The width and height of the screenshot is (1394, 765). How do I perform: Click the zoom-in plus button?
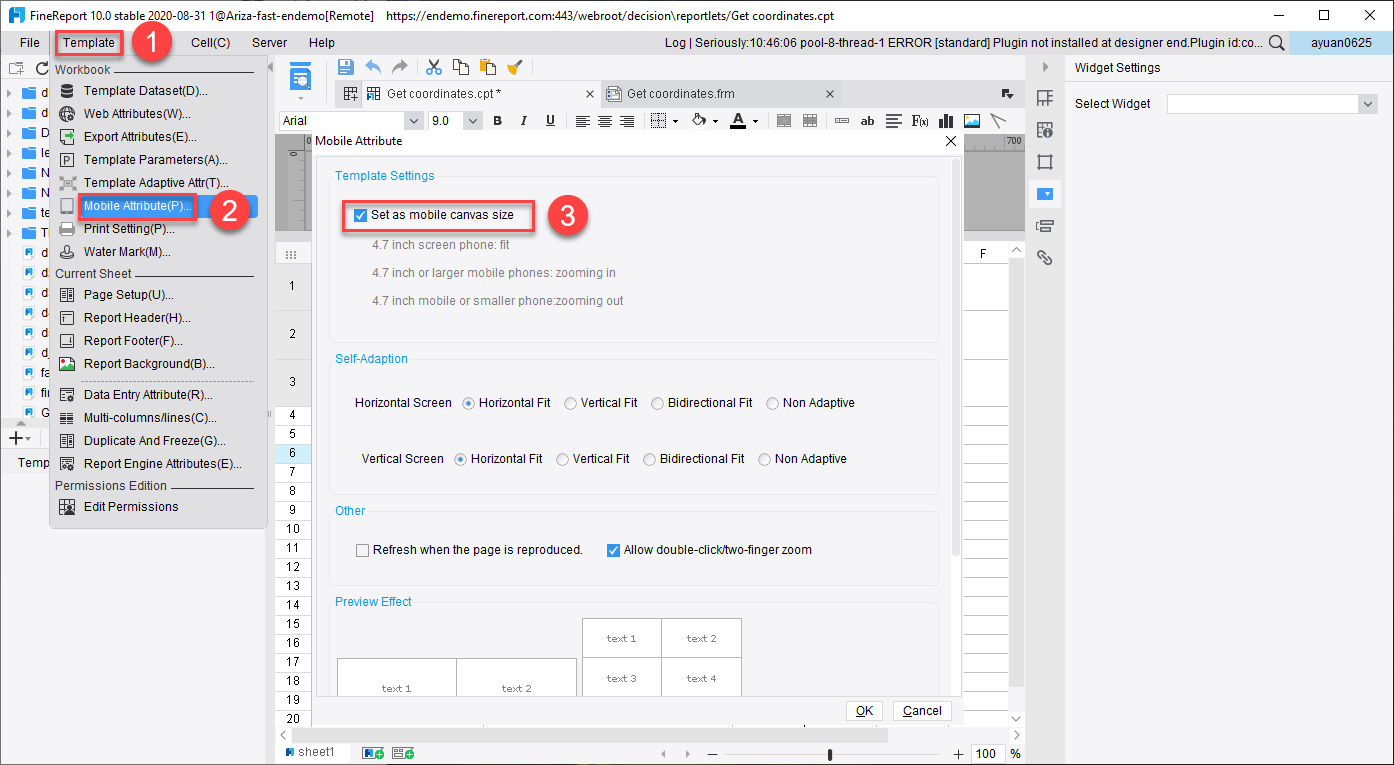(959, 754)
